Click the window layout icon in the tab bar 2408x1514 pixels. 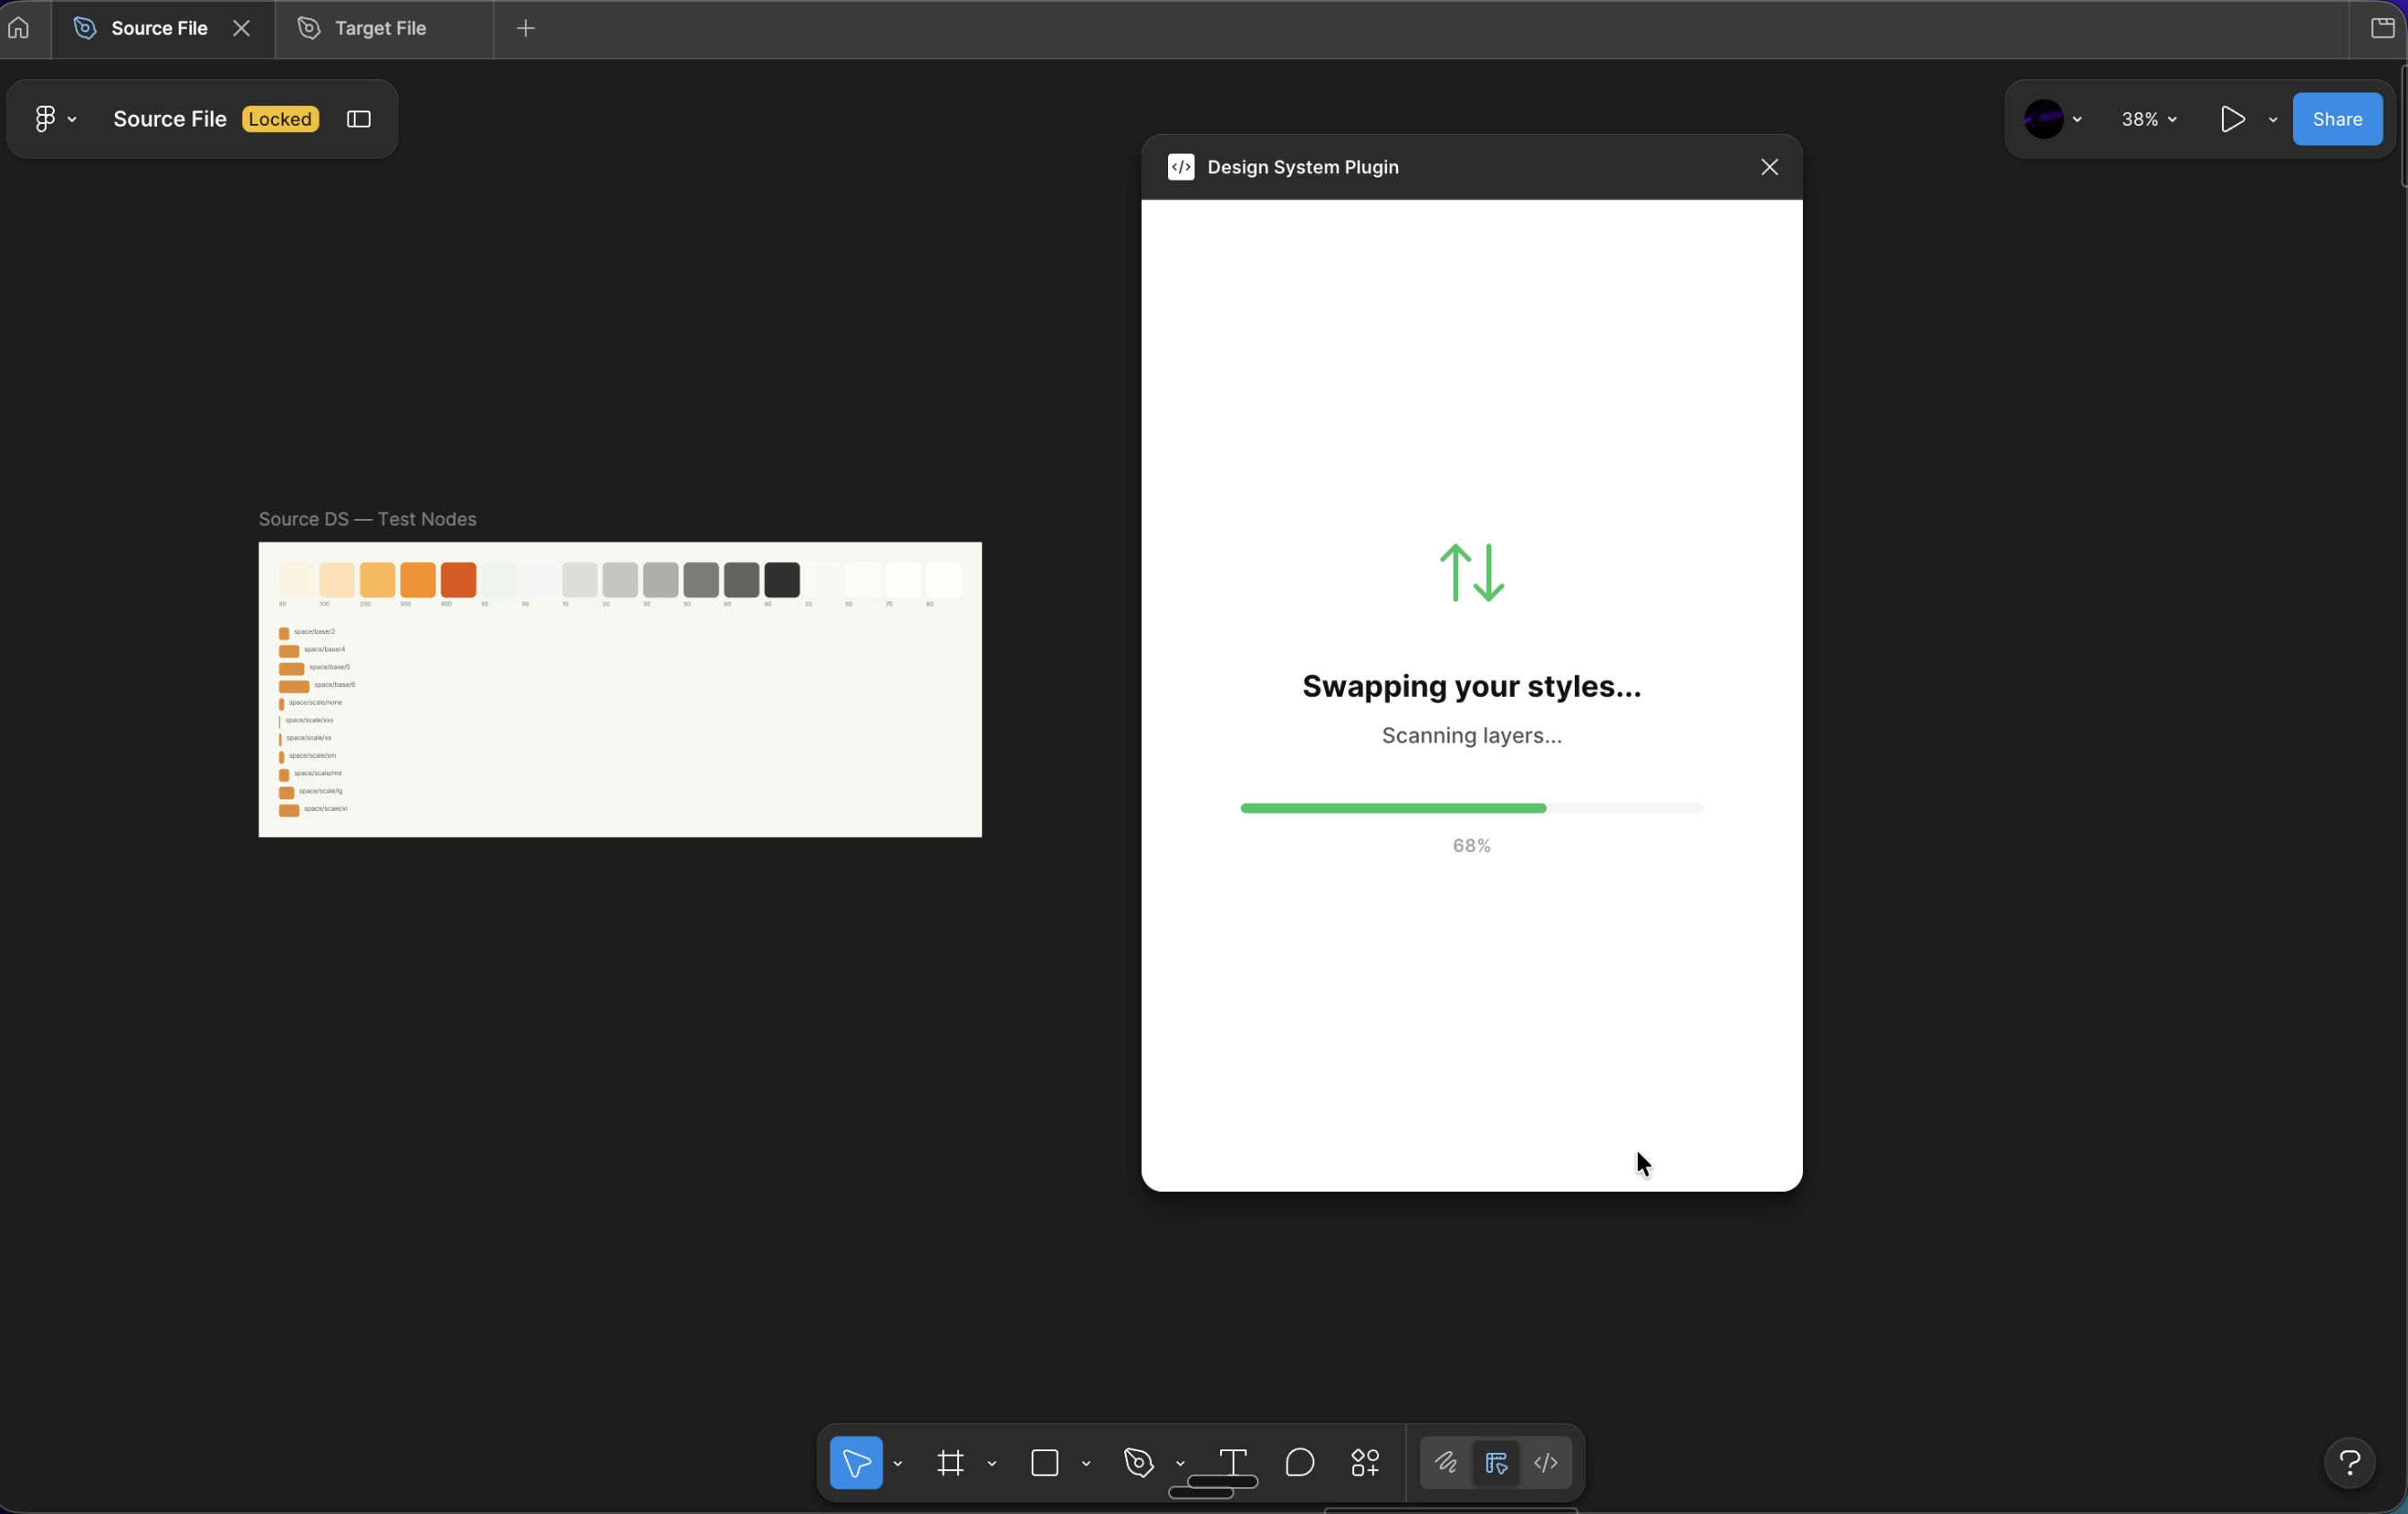(x=2383, y=28)
